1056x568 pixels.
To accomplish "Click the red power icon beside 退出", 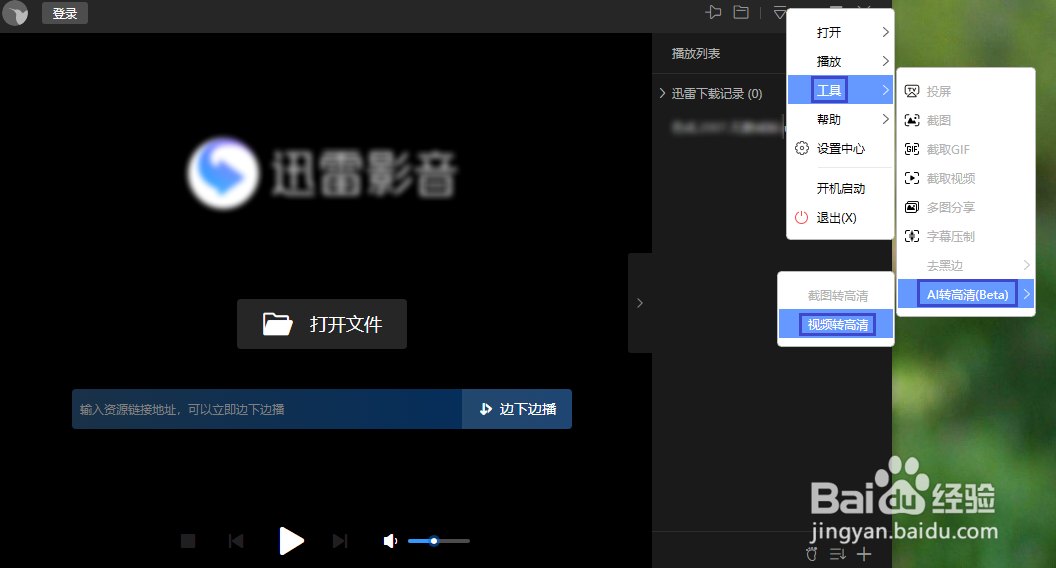I will [x=801, y=218].
